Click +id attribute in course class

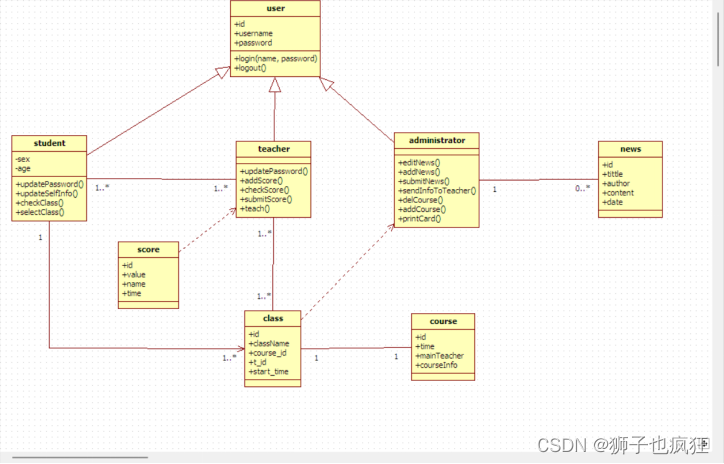click(x=421, y=337)
